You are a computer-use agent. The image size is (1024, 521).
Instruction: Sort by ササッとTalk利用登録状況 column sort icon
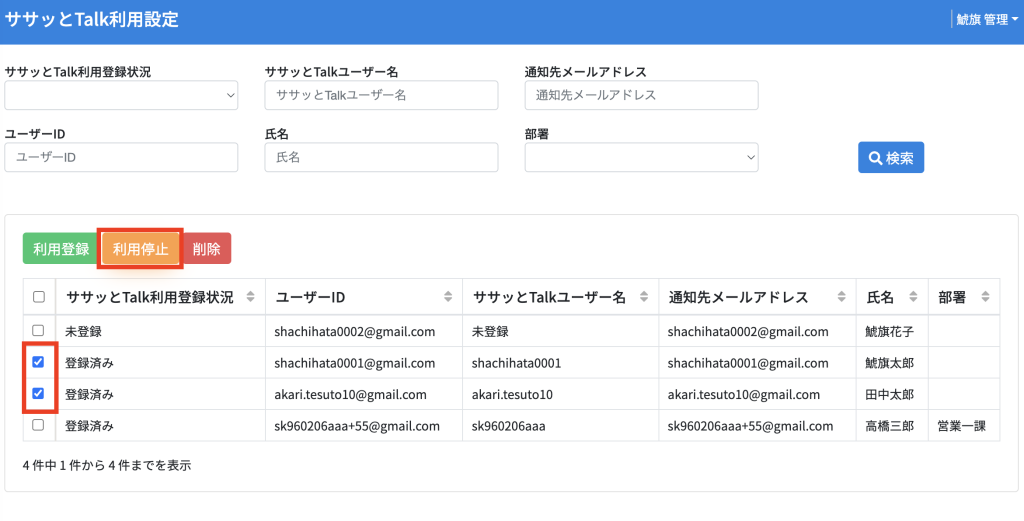[x=250, y=297]
